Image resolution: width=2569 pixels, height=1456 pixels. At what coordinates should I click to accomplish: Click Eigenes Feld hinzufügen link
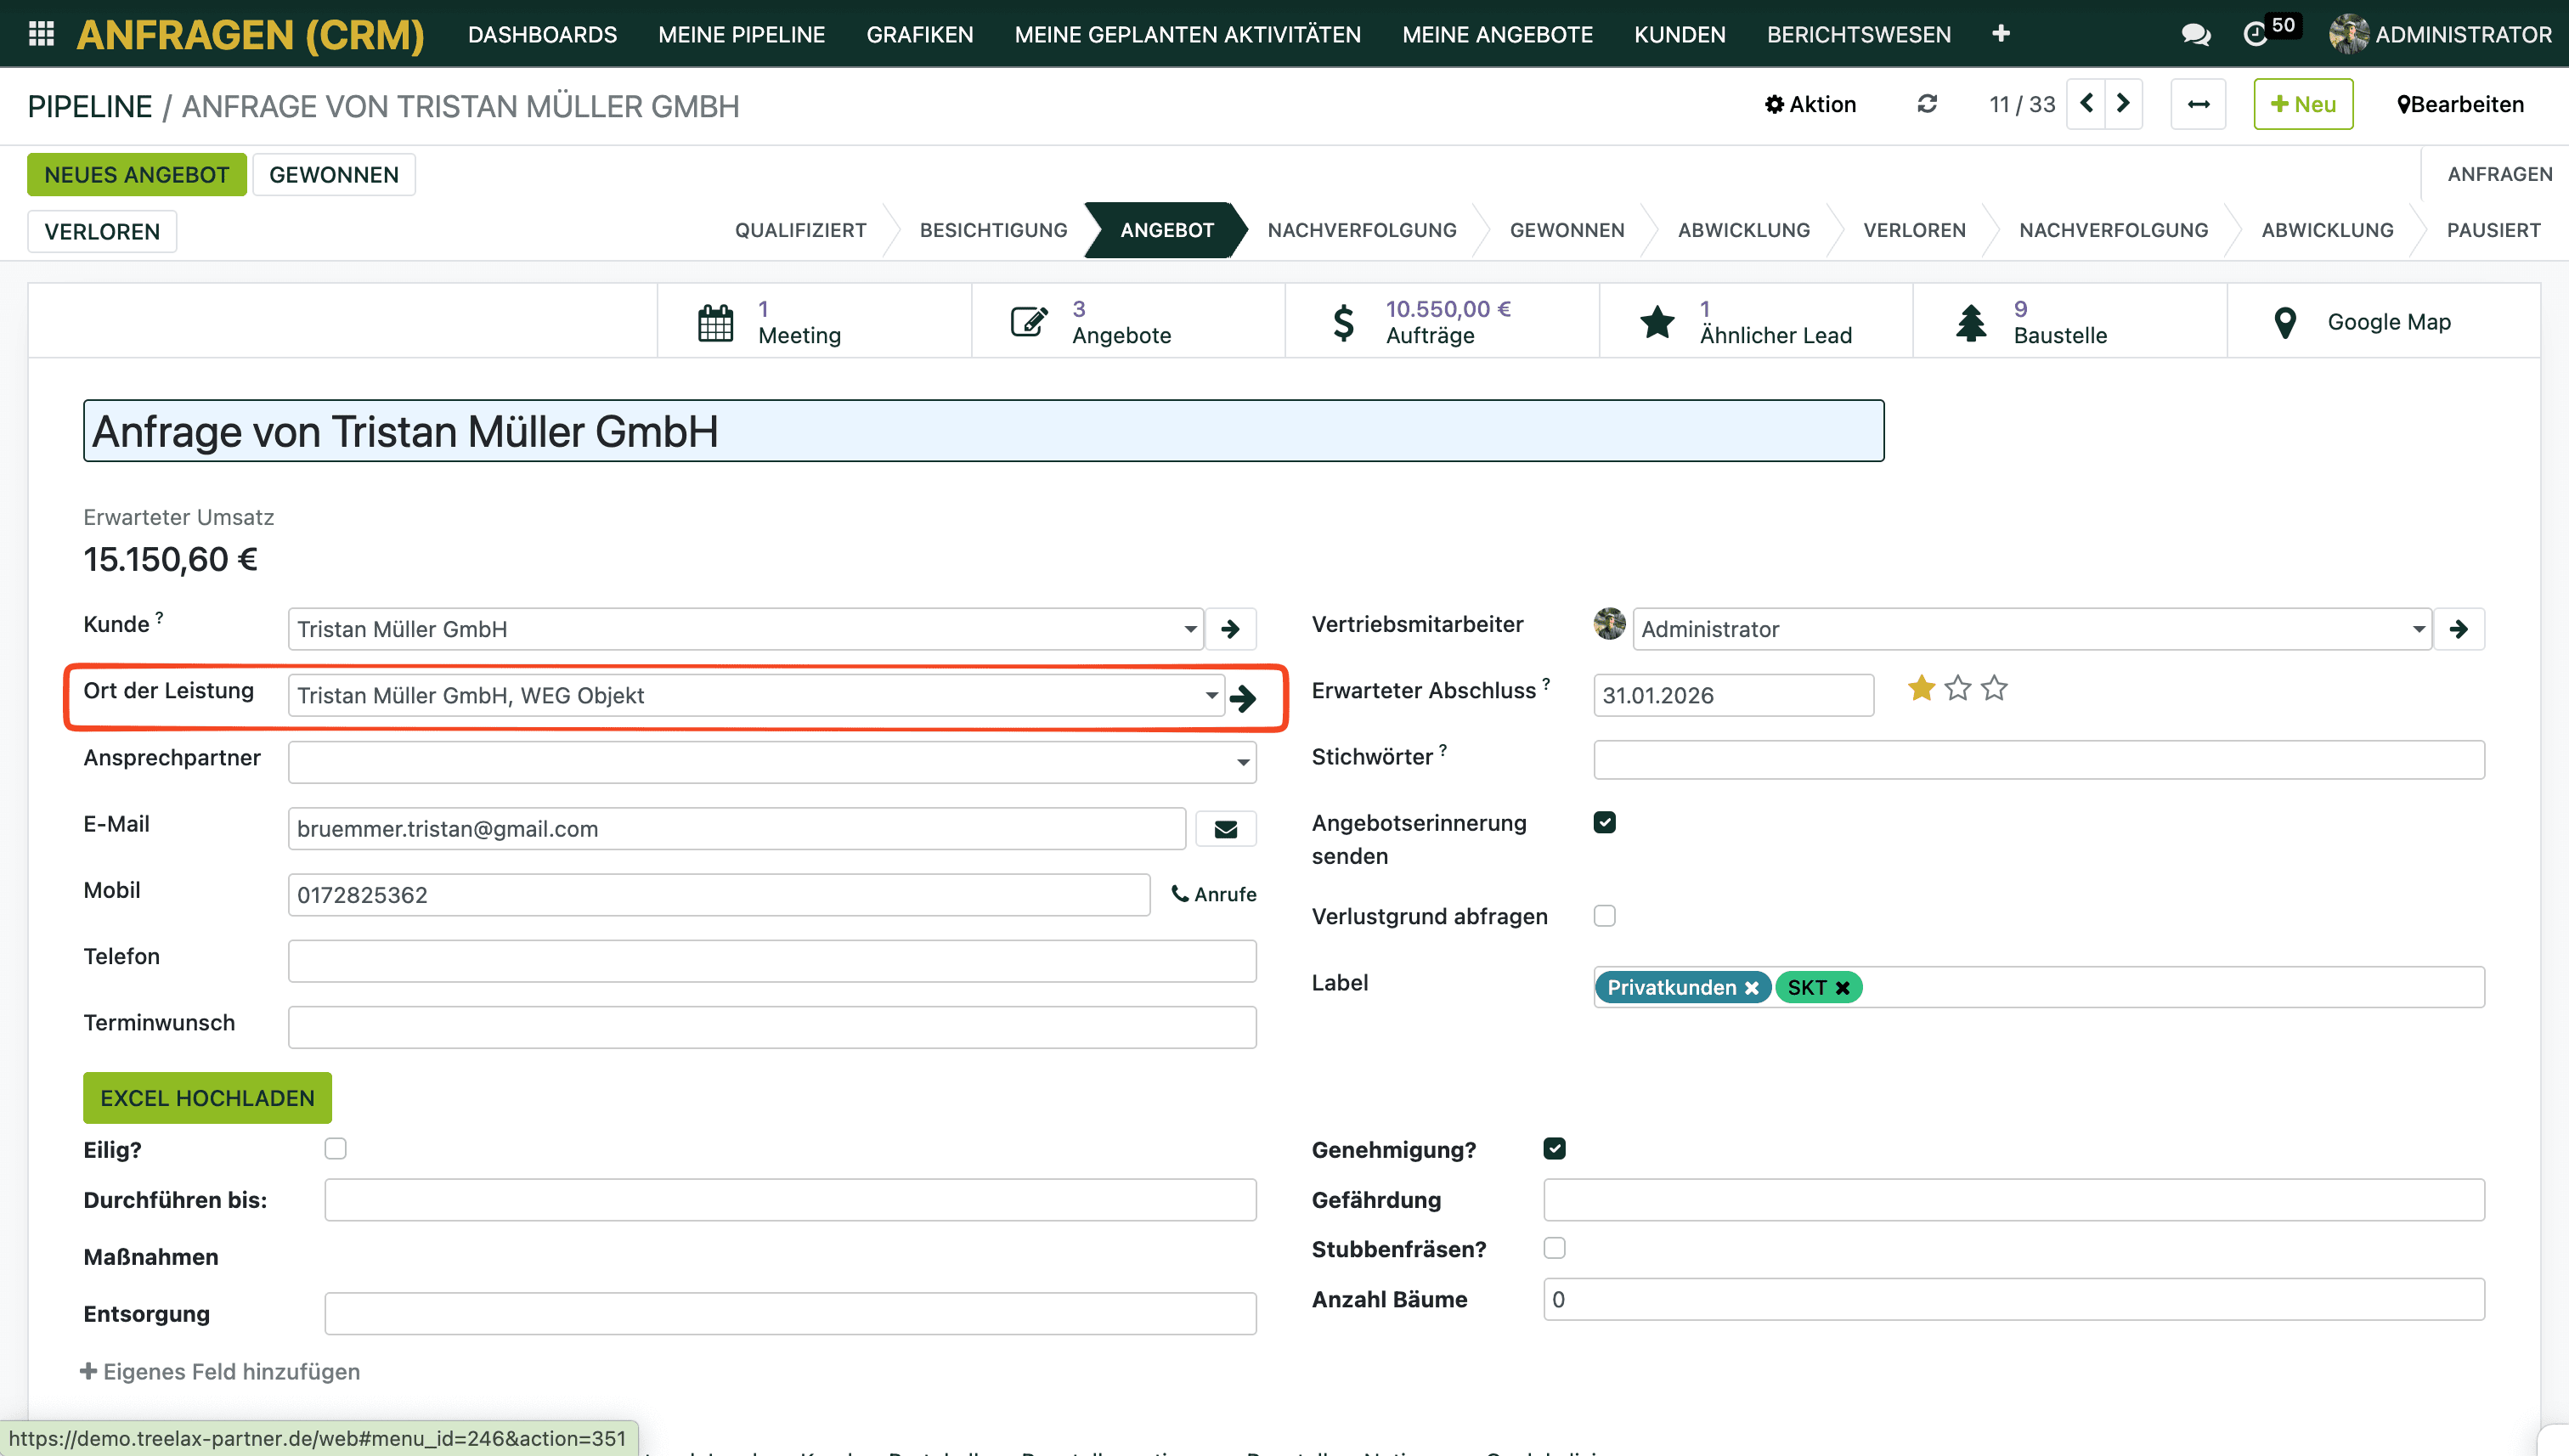coord(220,1371)
